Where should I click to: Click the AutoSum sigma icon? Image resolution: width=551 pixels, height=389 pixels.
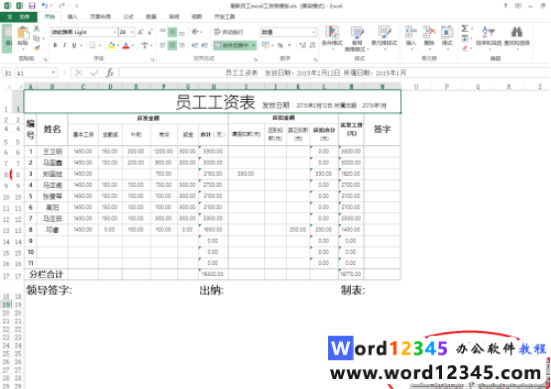coord(465,28)
